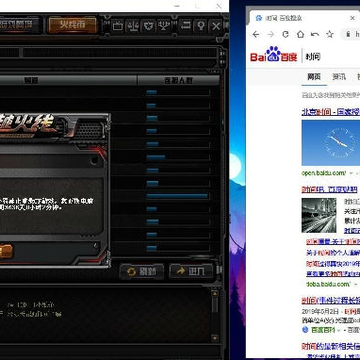360x360 pixels.
Task: Reload the Baidu search page
Action: point(285,34)
